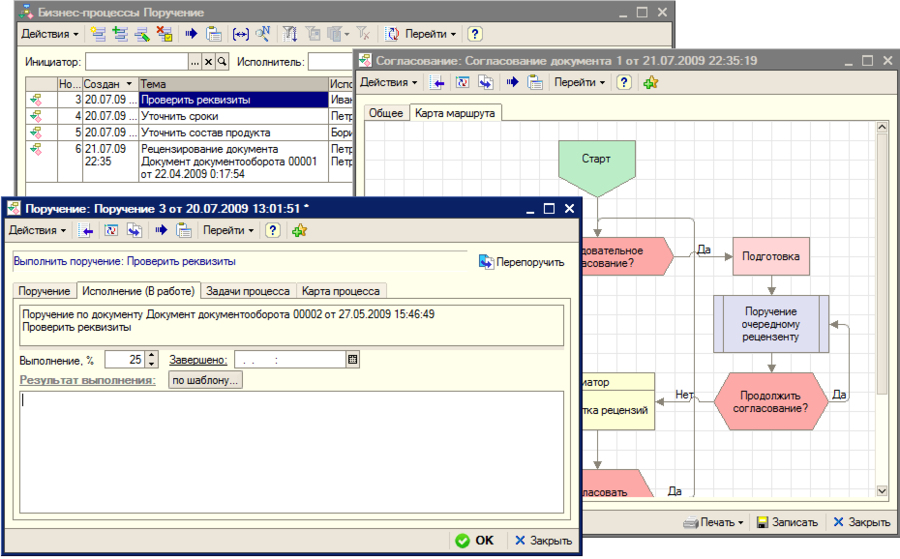Screen dimensions: 900x559
Task: Open help in Бизнес-процессы toolbar
Action: [x=474, y=34]
